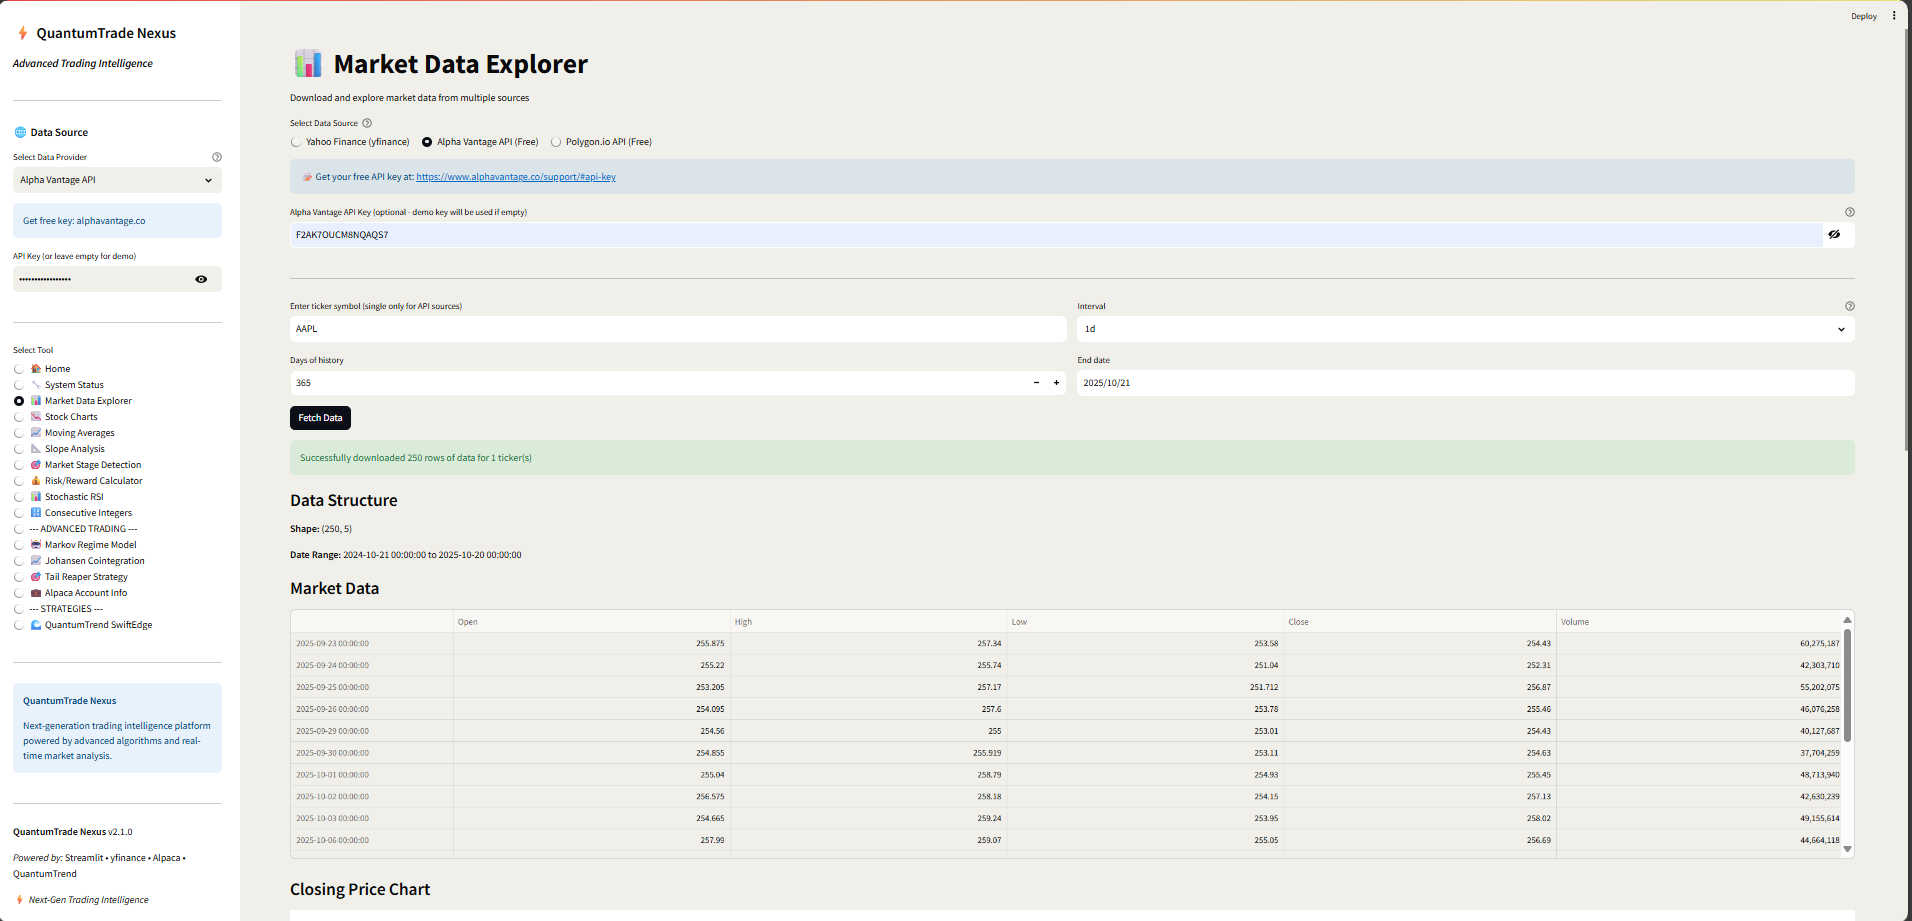Open help tooltip for Select Data Provider

(x=217, y=157)
